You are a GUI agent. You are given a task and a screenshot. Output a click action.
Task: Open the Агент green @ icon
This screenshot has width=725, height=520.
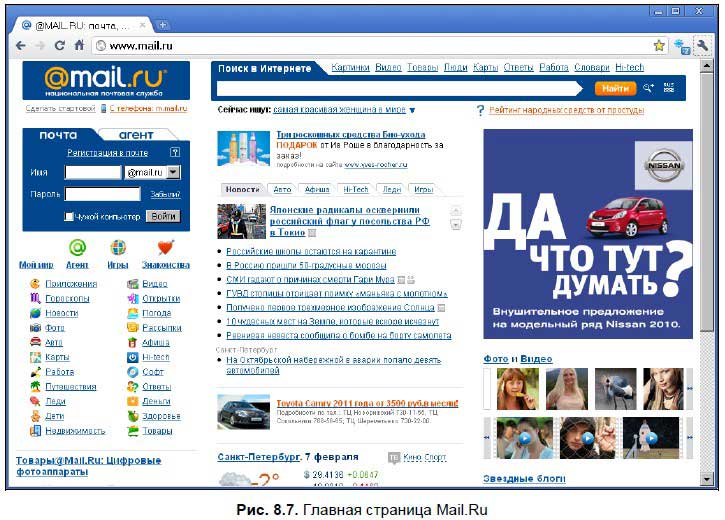pyautogui.click(x=77, y=248)
